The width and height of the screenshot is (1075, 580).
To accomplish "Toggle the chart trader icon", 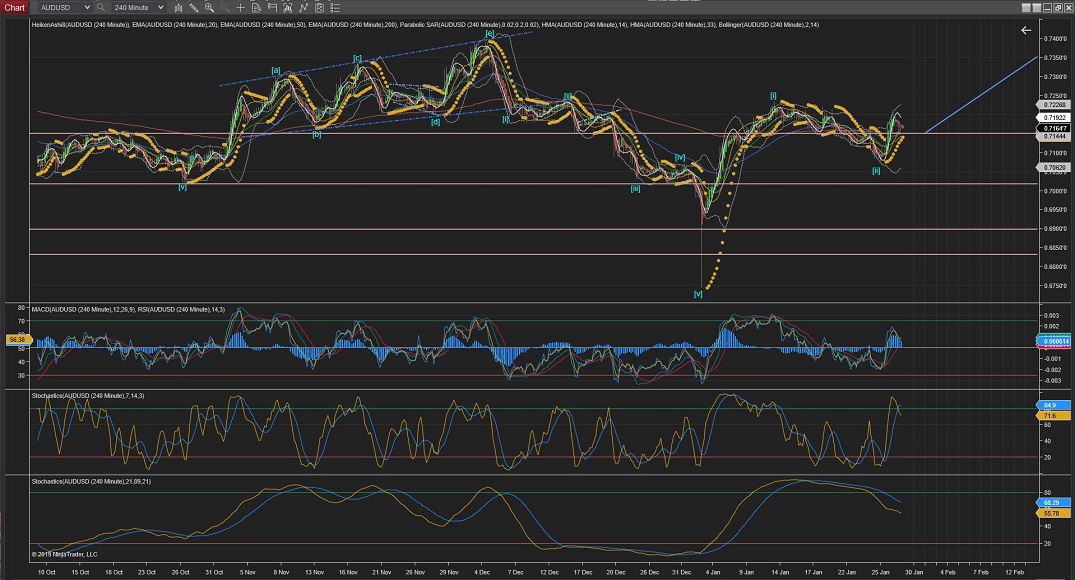I will [x=272, y=8].
